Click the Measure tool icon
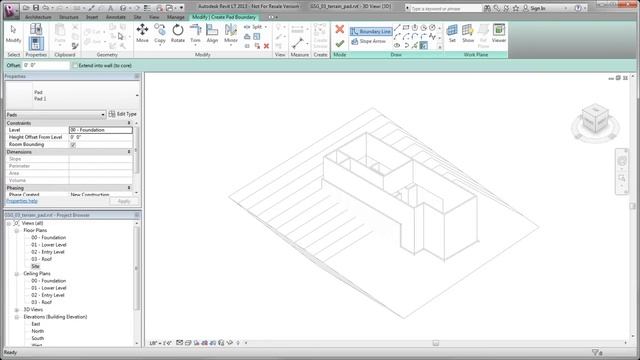Screen dimensions: 640x360 pyautogui.click(x=298, y=42)
